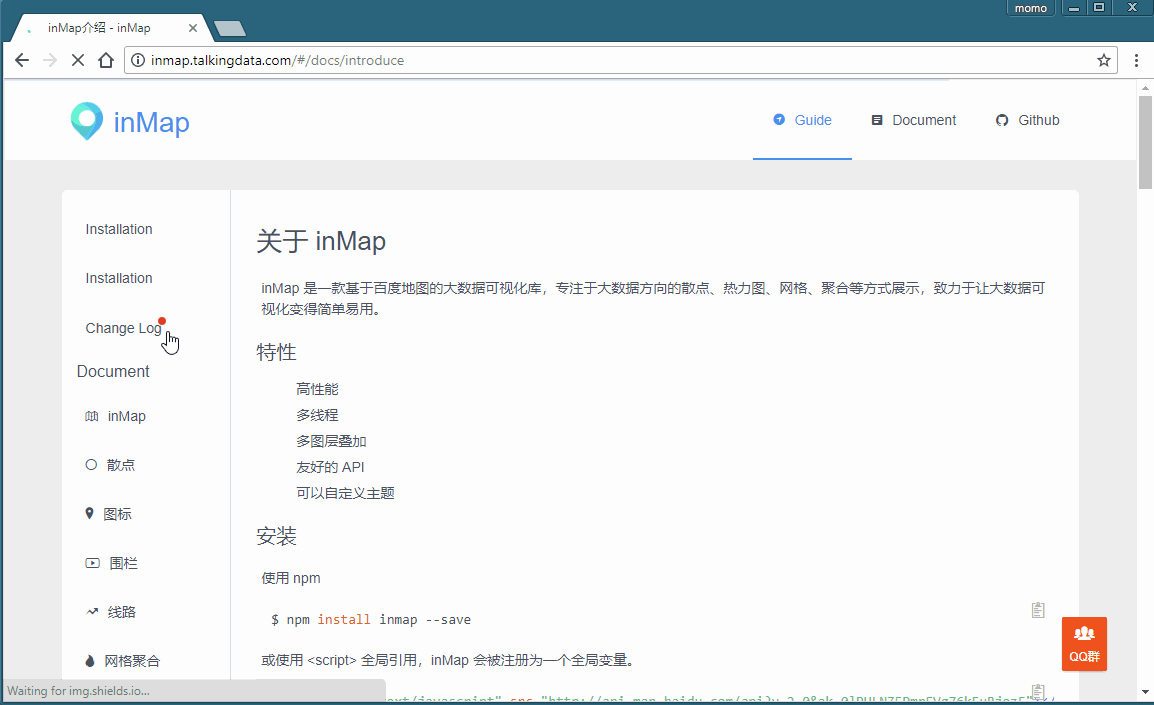
Task: Switch to the Document tab
Action: click(913, 120)
